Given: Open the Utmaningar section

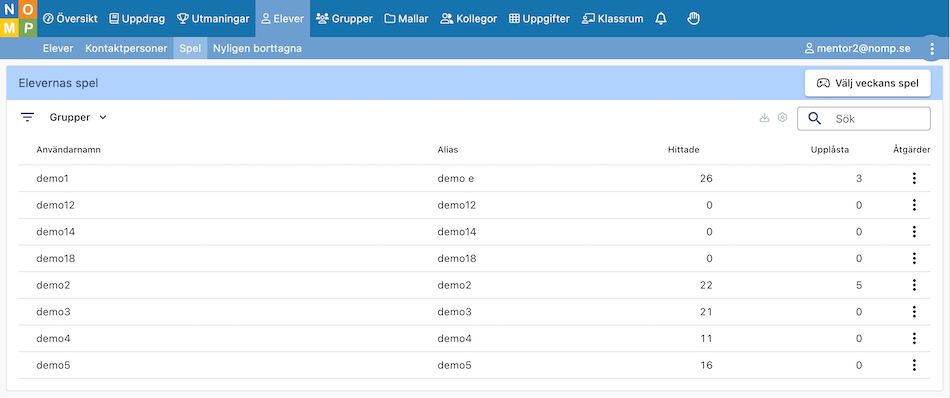Looking at the screenshot, I should pos(213,19).
